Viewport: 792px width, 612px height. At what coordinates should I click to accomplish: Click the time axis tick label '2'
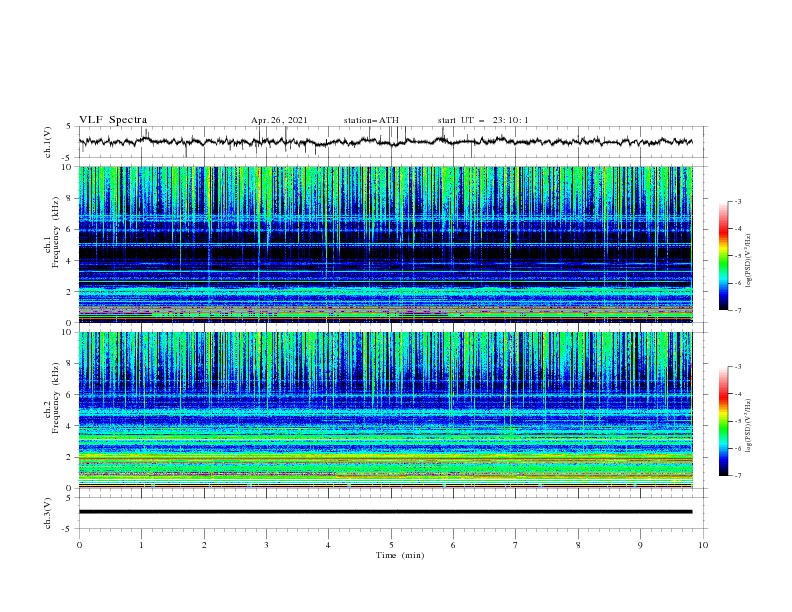click(204, 545)
